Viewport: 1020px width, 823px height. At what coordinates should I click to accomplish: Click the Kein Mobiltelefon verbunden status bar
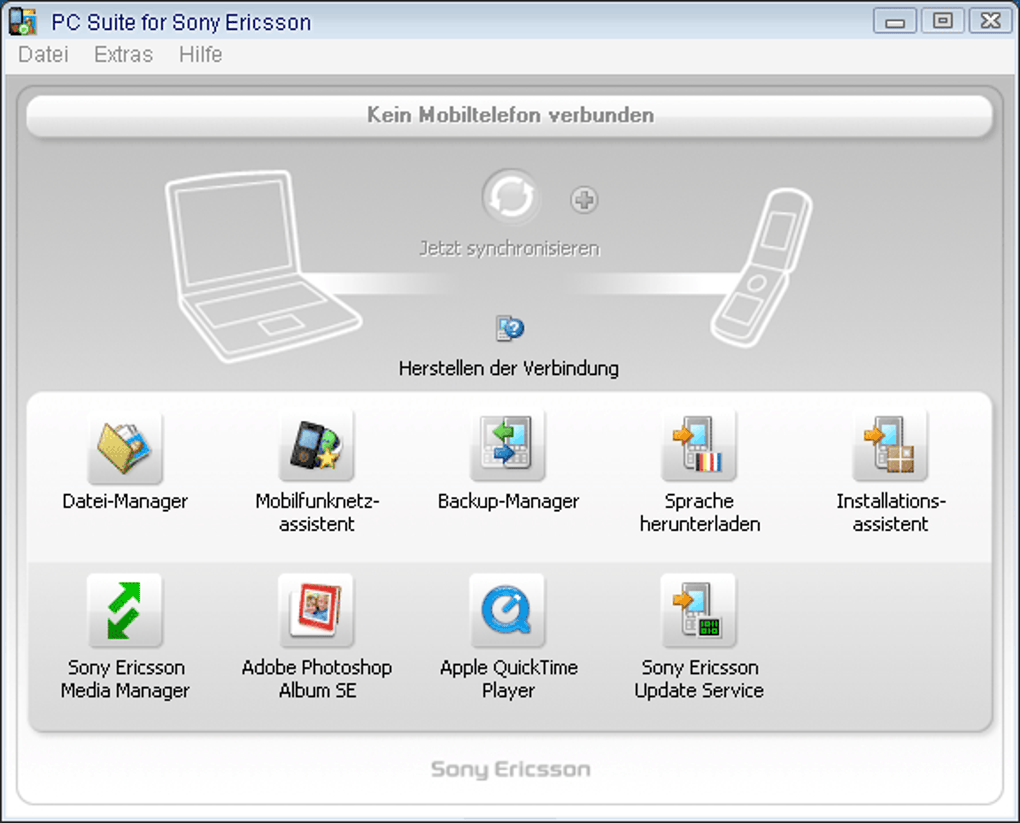tap(509, 116)
